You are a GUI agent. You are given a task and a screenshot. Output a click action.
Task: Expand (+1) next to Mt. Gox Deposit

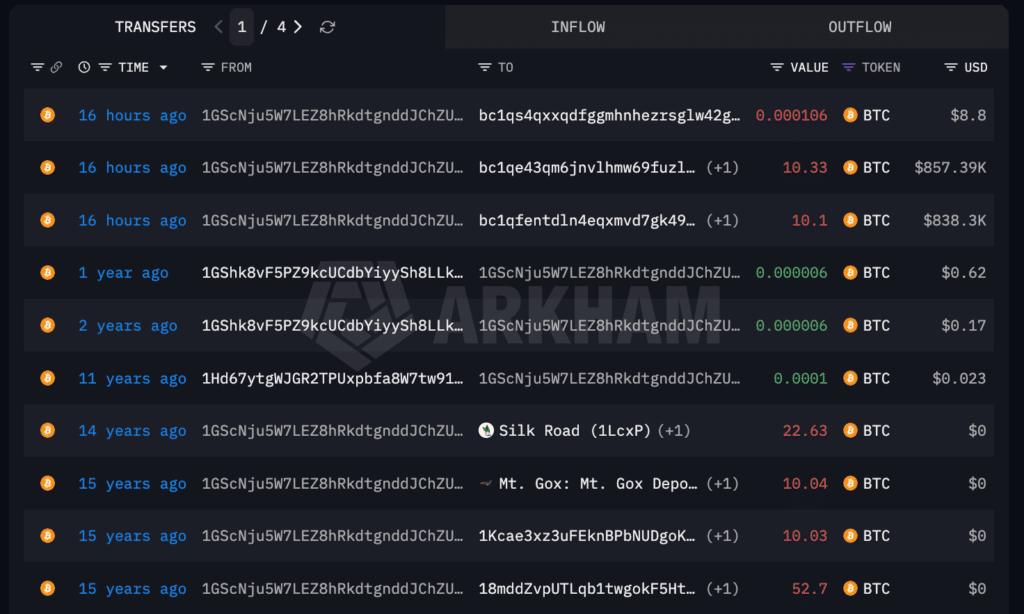click(x=722, y=484)
